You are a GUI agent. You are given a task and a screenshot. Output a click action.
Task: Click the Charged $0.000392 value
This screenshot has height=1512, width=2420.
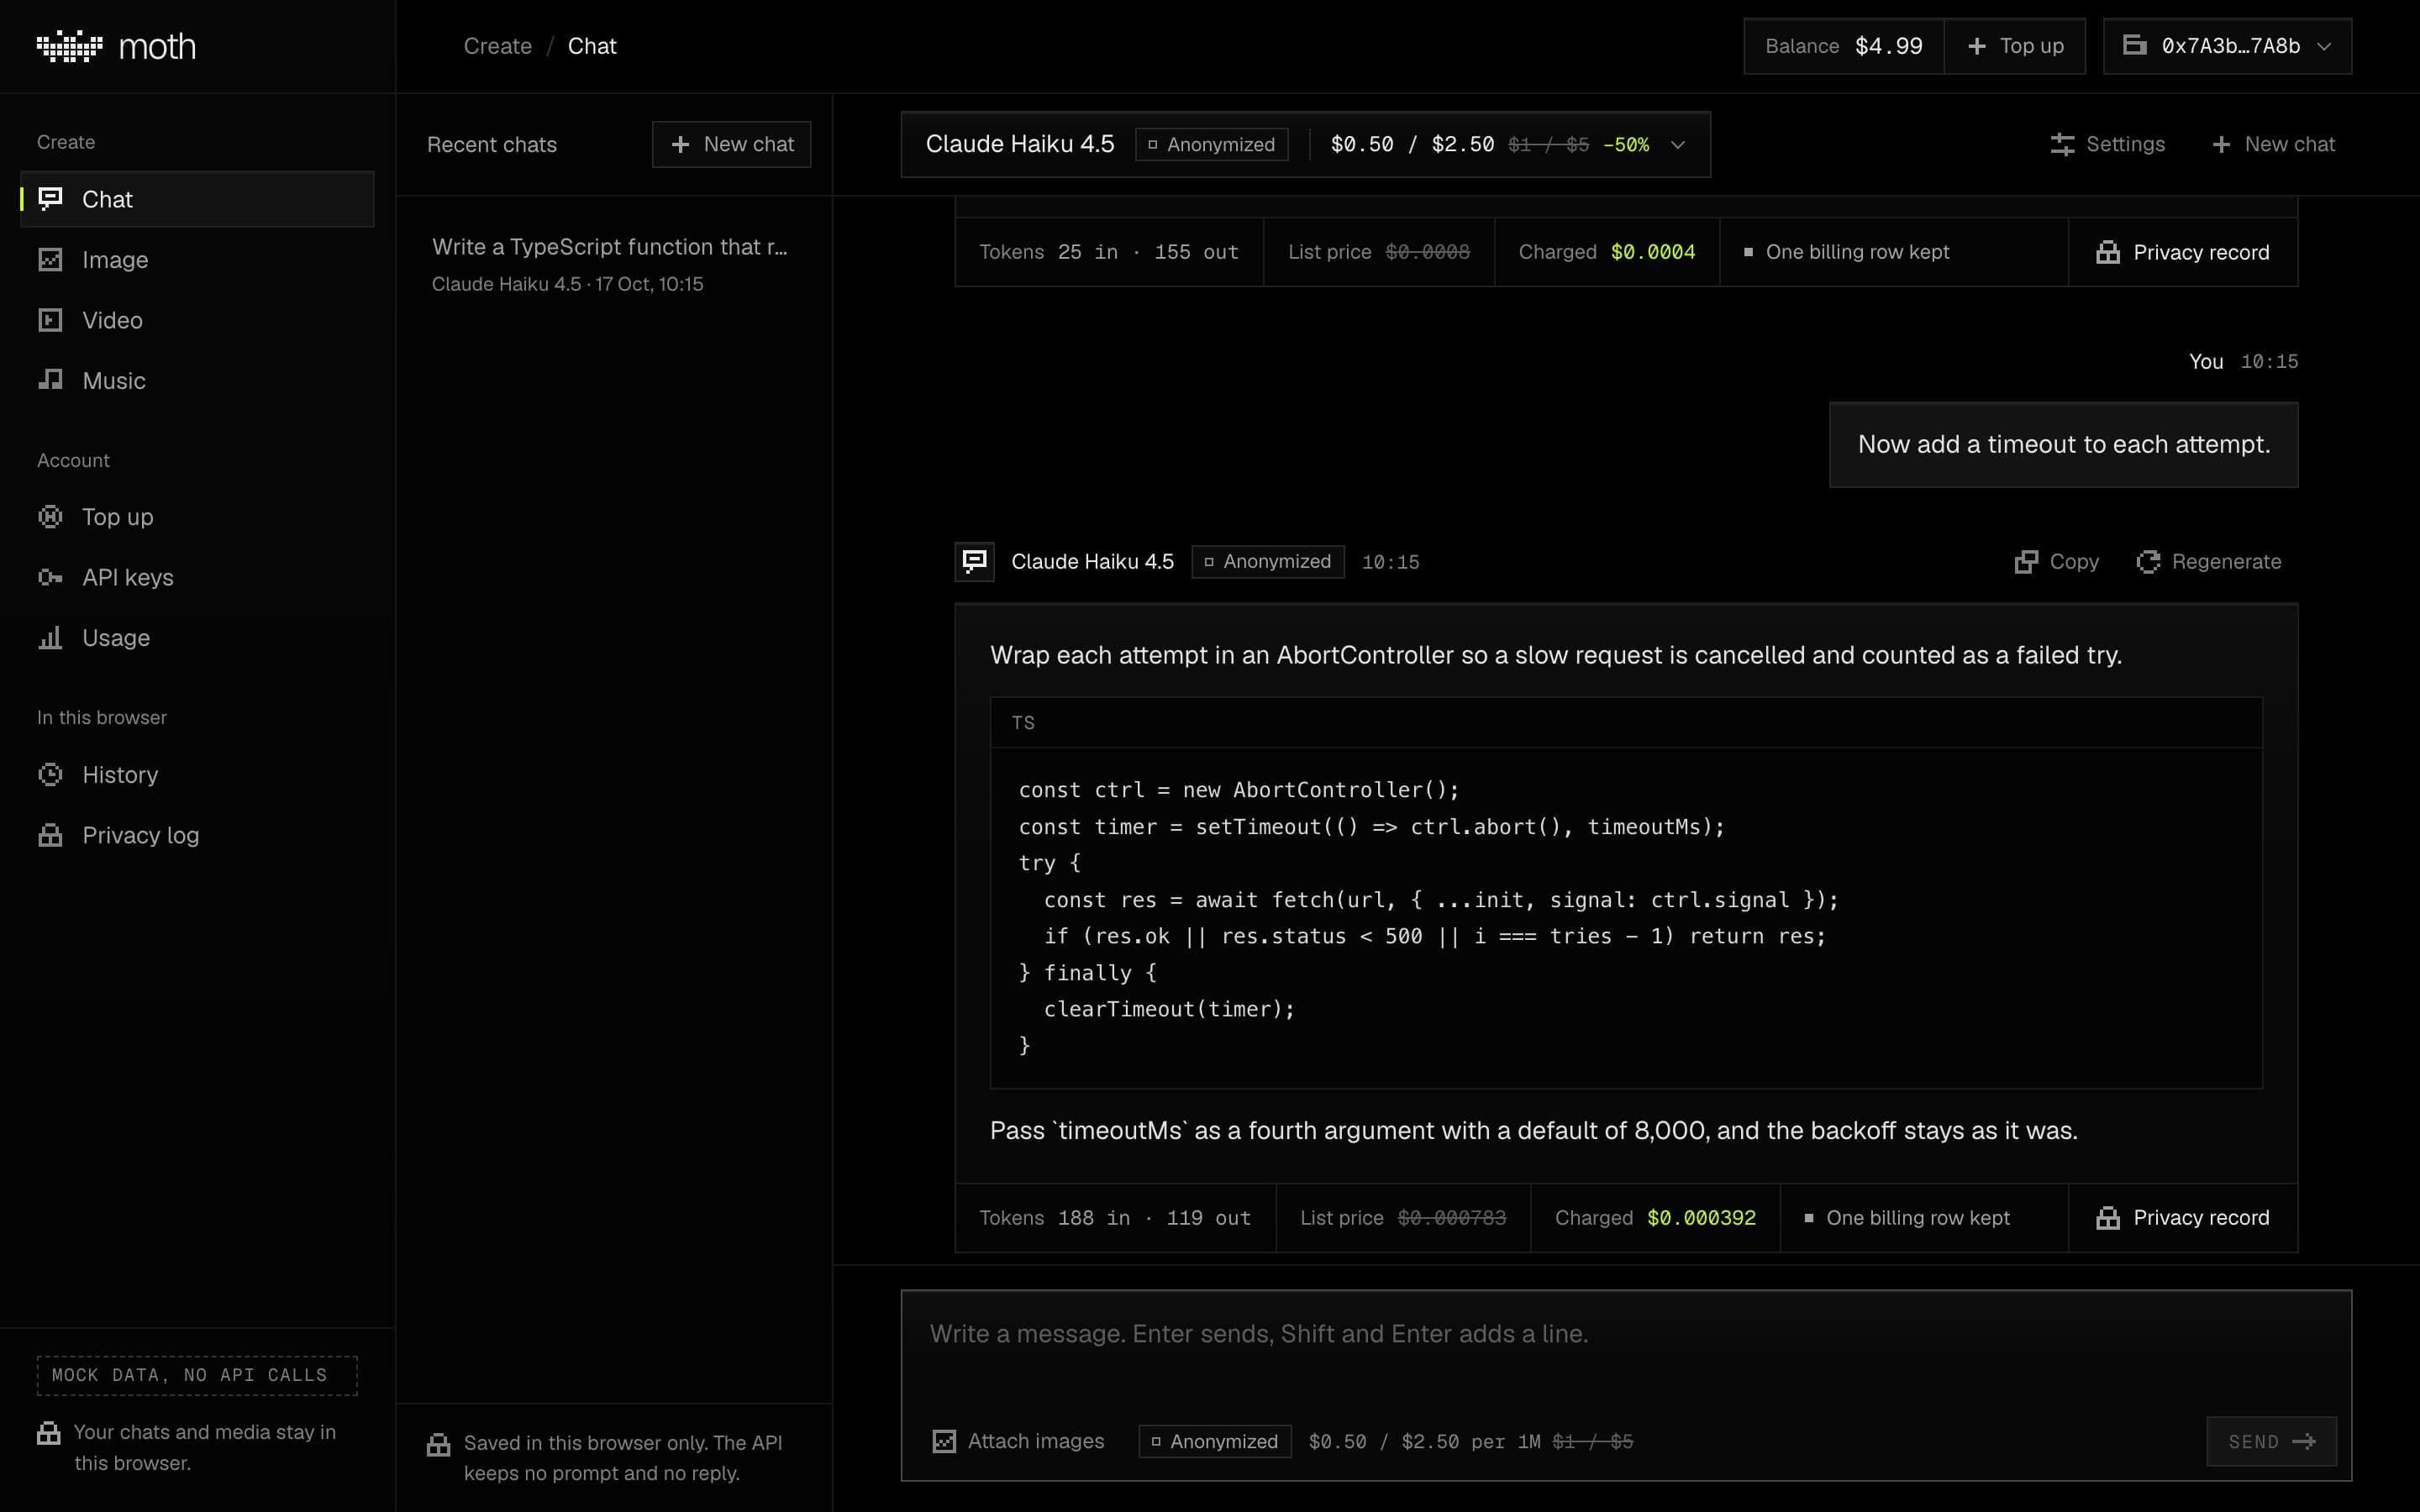(x=1701, y=1218)
